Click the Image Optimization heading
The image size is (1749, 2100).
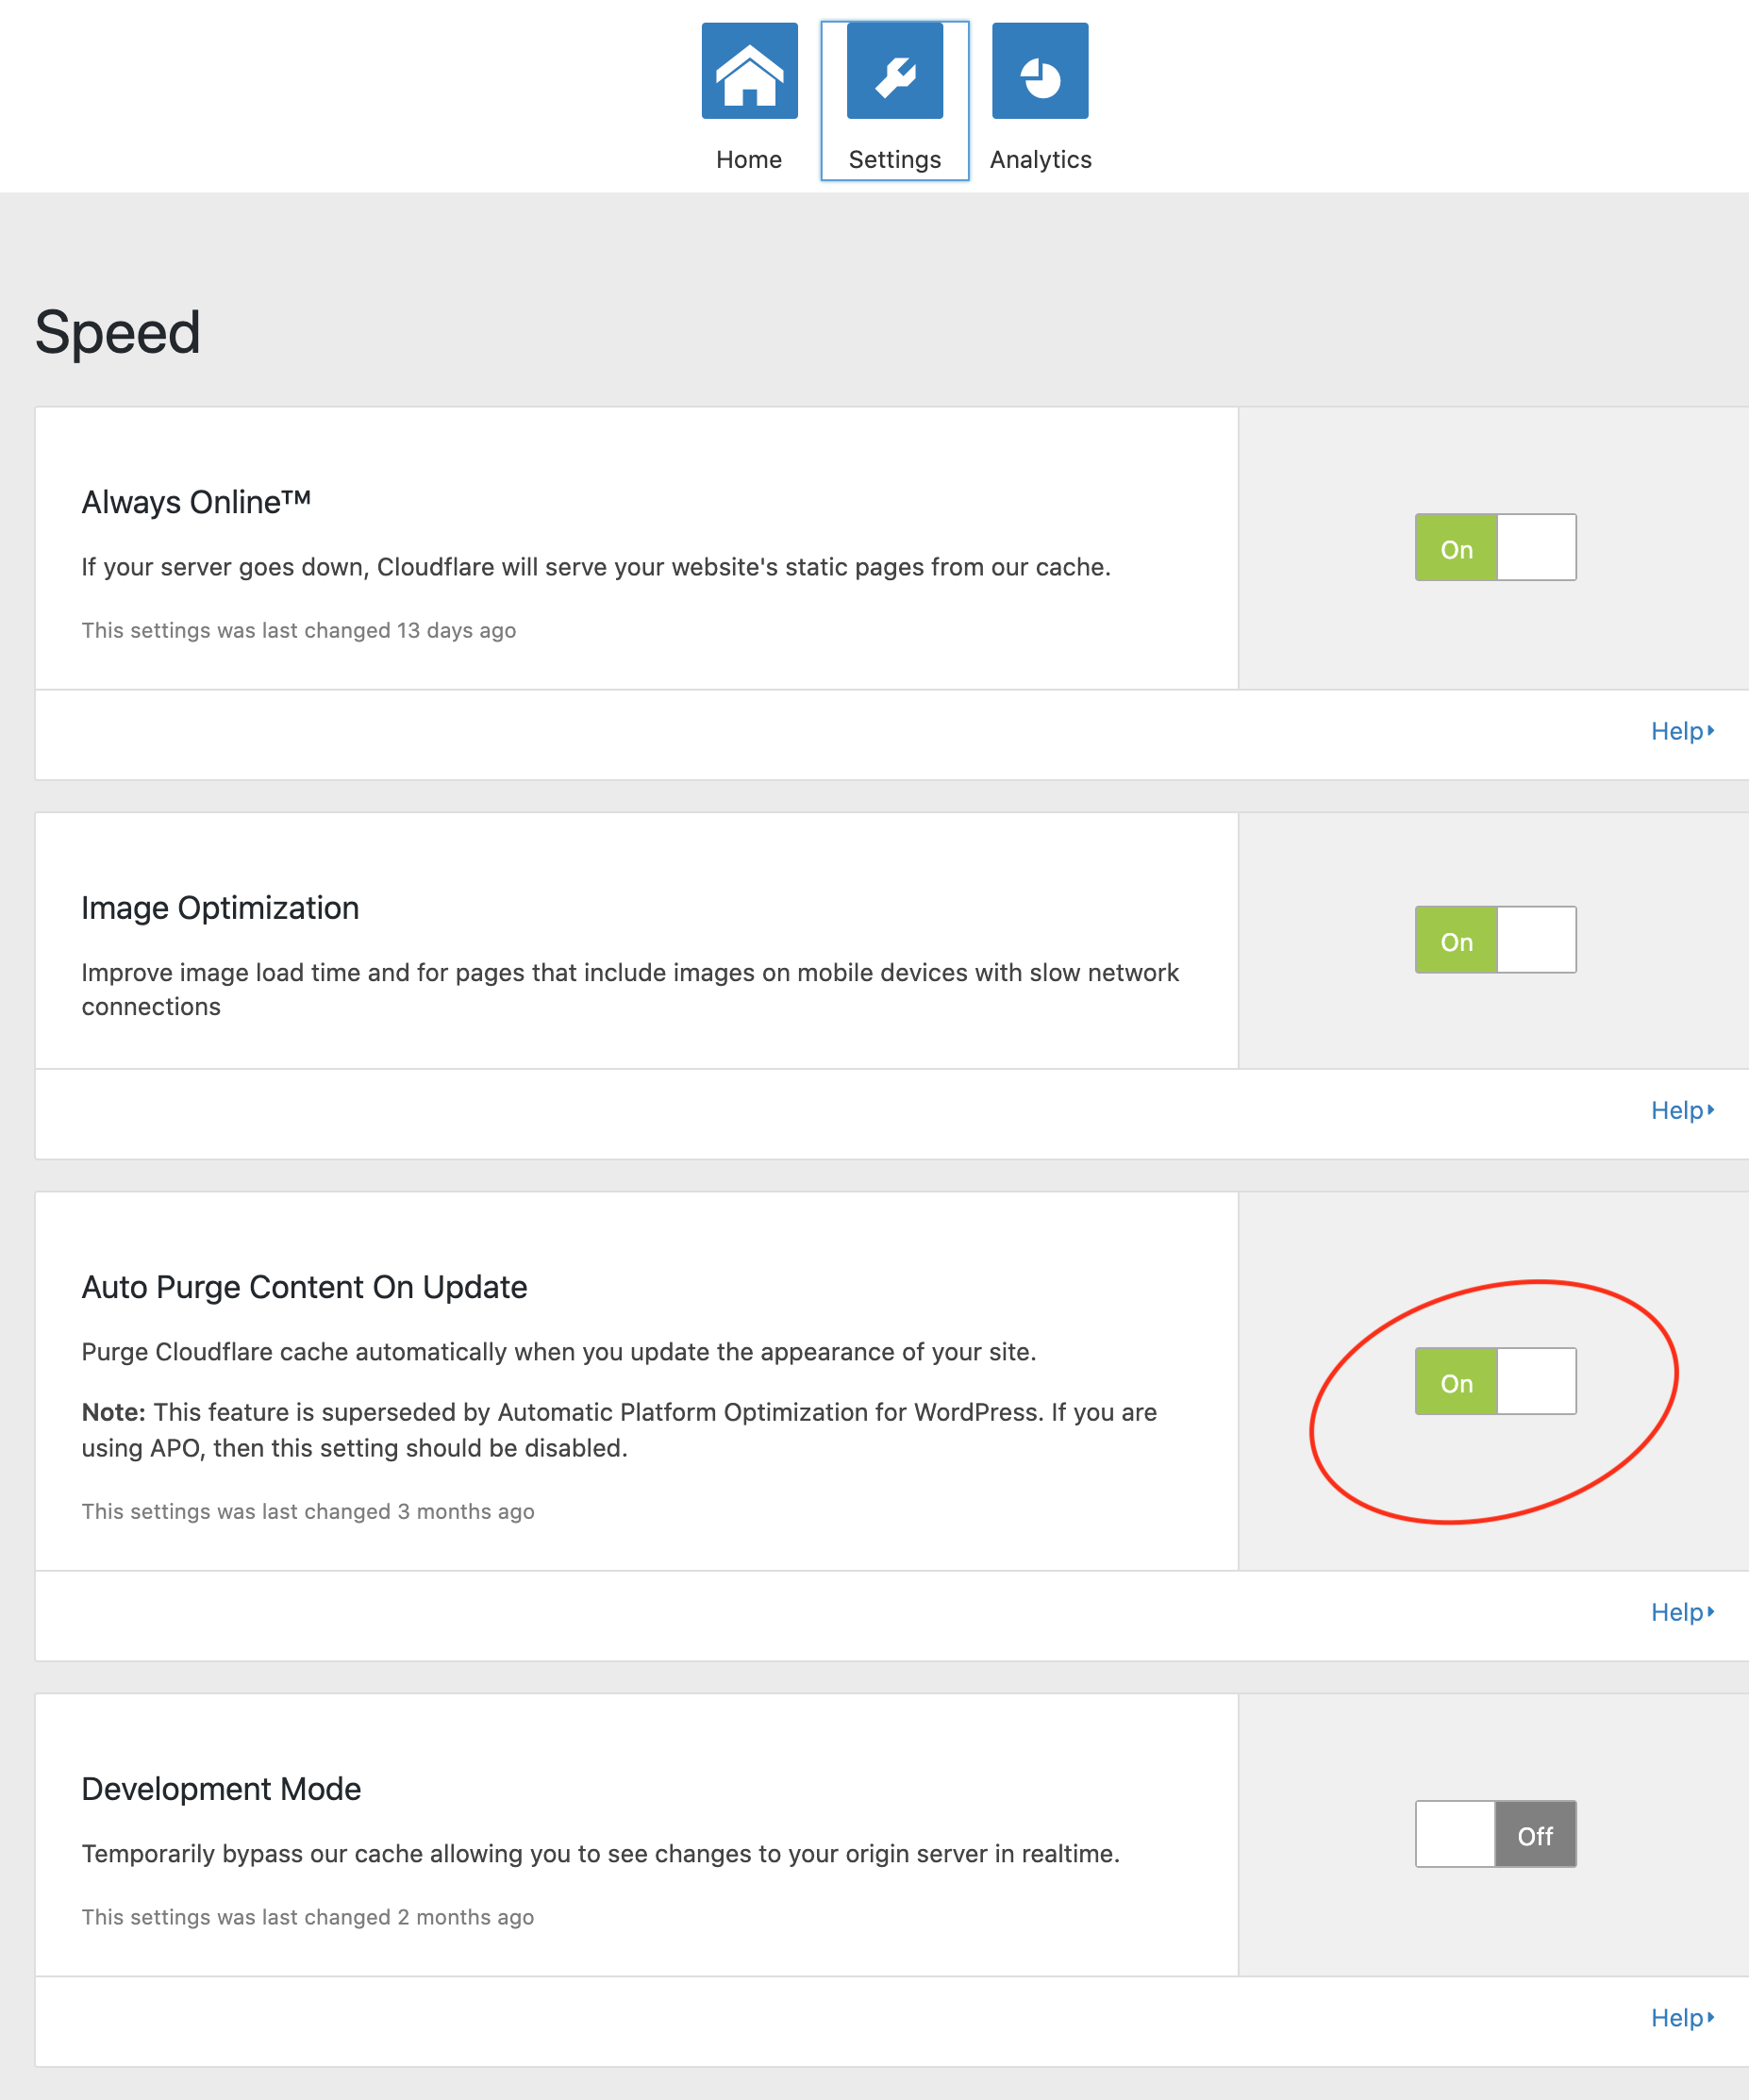click(x=220, y=908)
